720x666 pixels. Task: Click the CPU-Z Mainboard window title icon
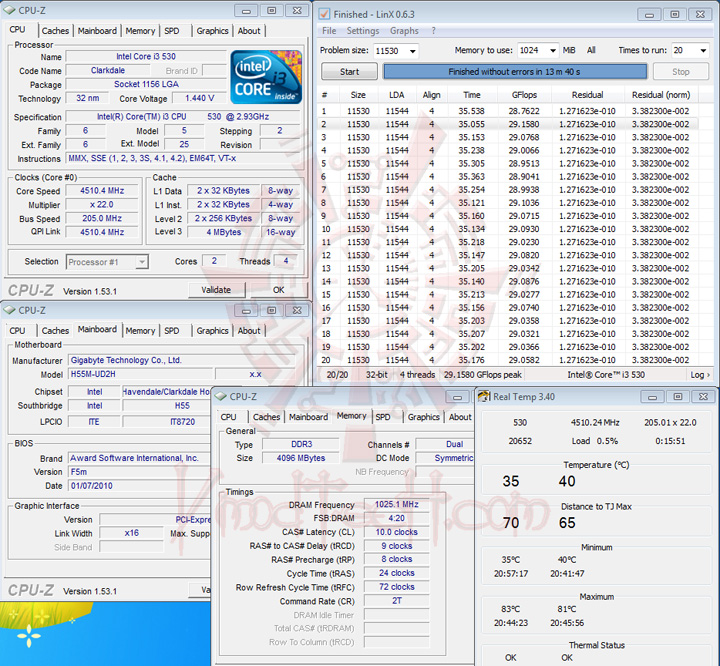point(10,310)
